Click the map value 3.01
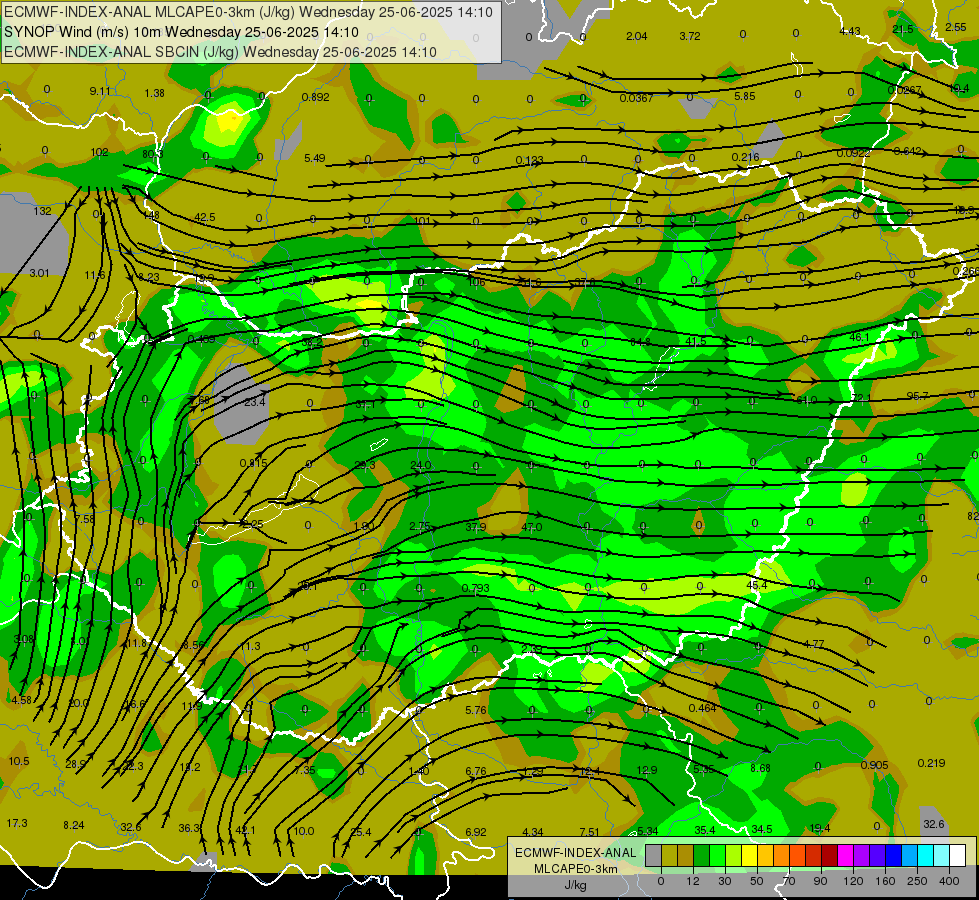The width and height of the screenshot is (979, 900). click(x=39, y=273)
